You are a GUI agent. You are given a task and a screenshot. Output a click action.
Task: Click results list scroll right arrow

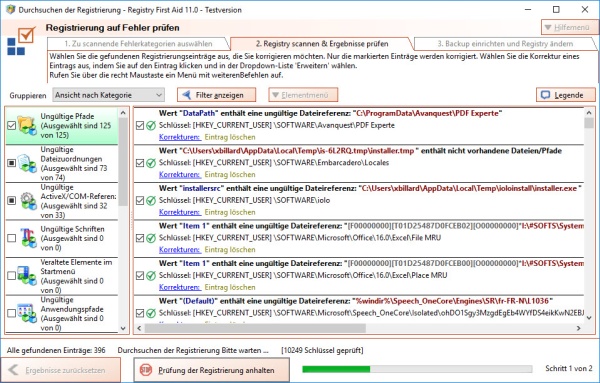click(579, 328)
